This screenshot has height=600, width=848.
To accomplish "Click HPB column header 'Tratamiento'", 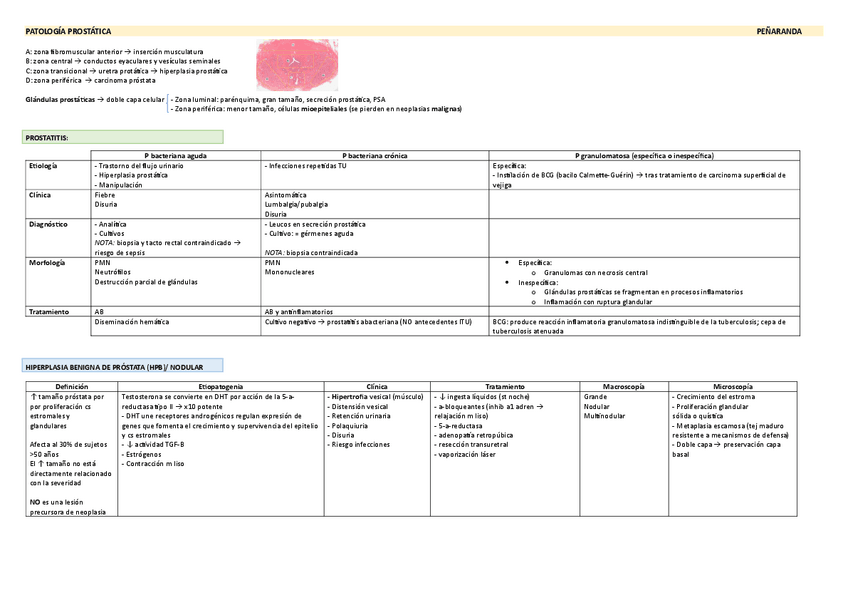I will [505, 387].
